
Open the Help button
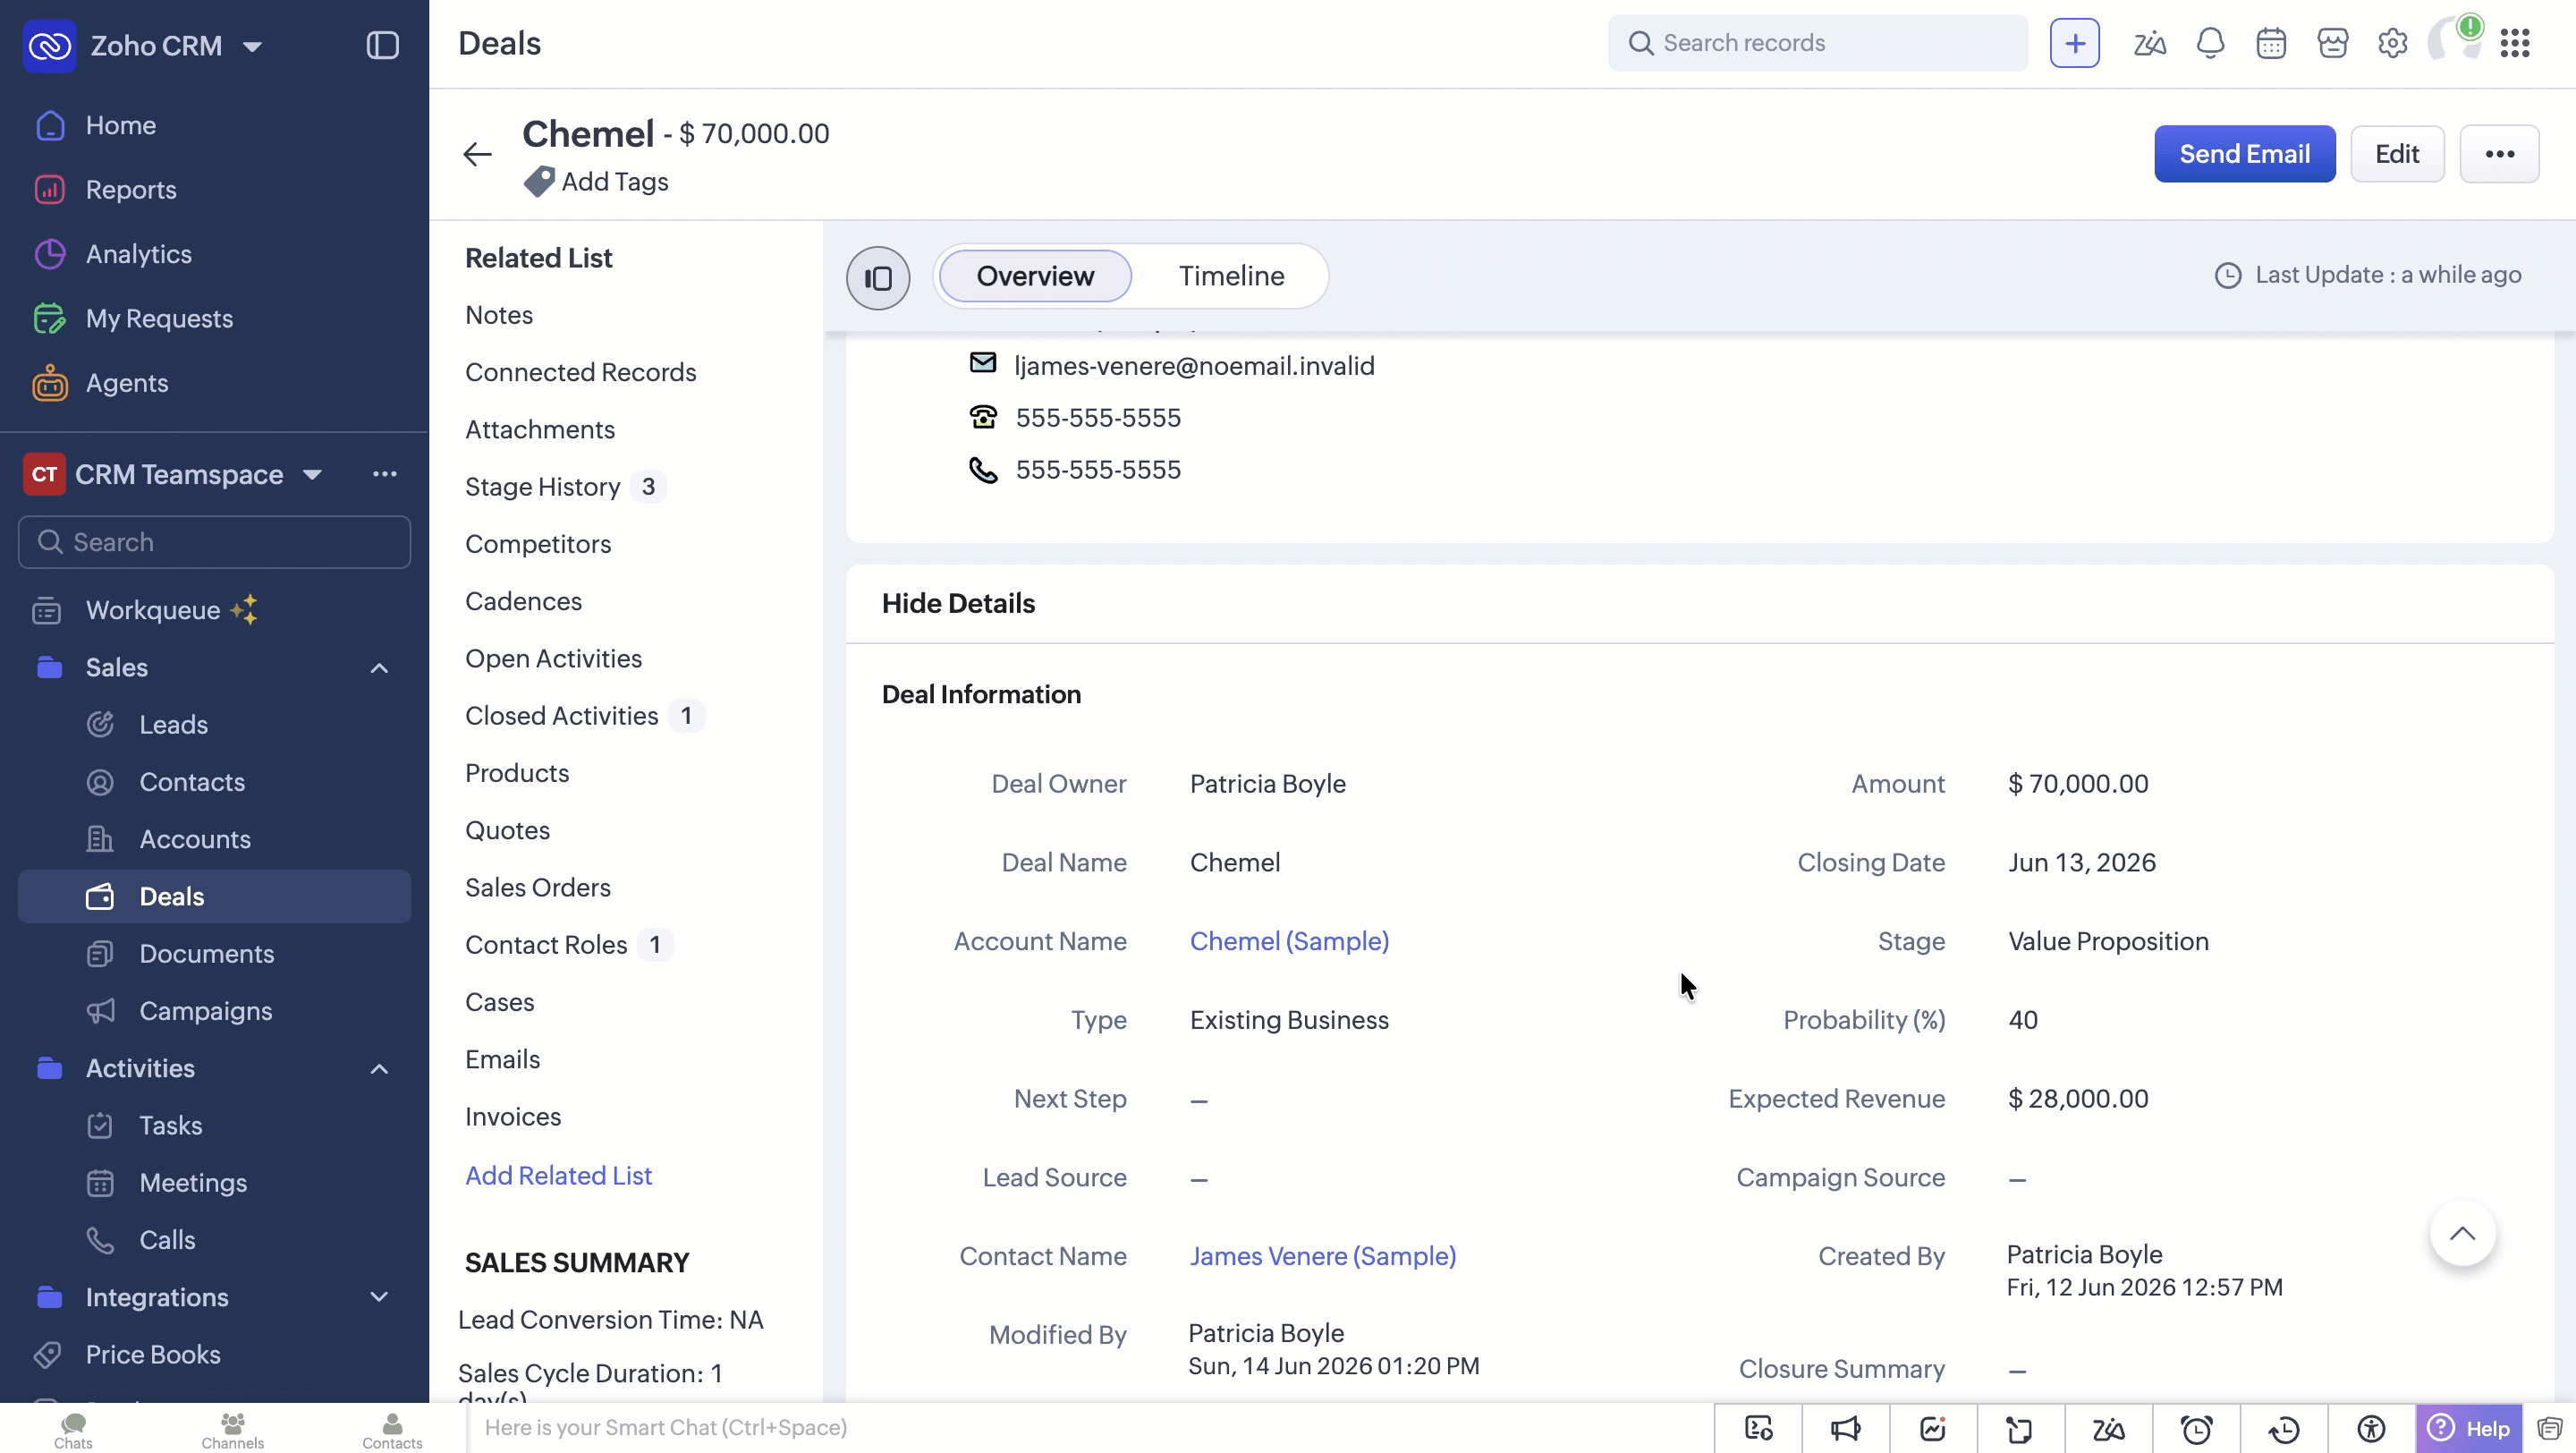click(2468, 1429)
